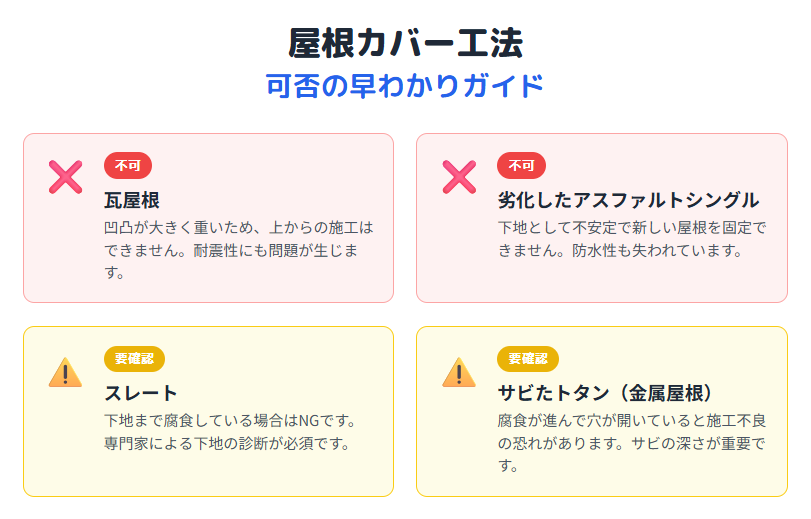The image size is (811, 519).
Task: Click the description starting 腐食が進んで穴が開いている
Action: point(632,443)
